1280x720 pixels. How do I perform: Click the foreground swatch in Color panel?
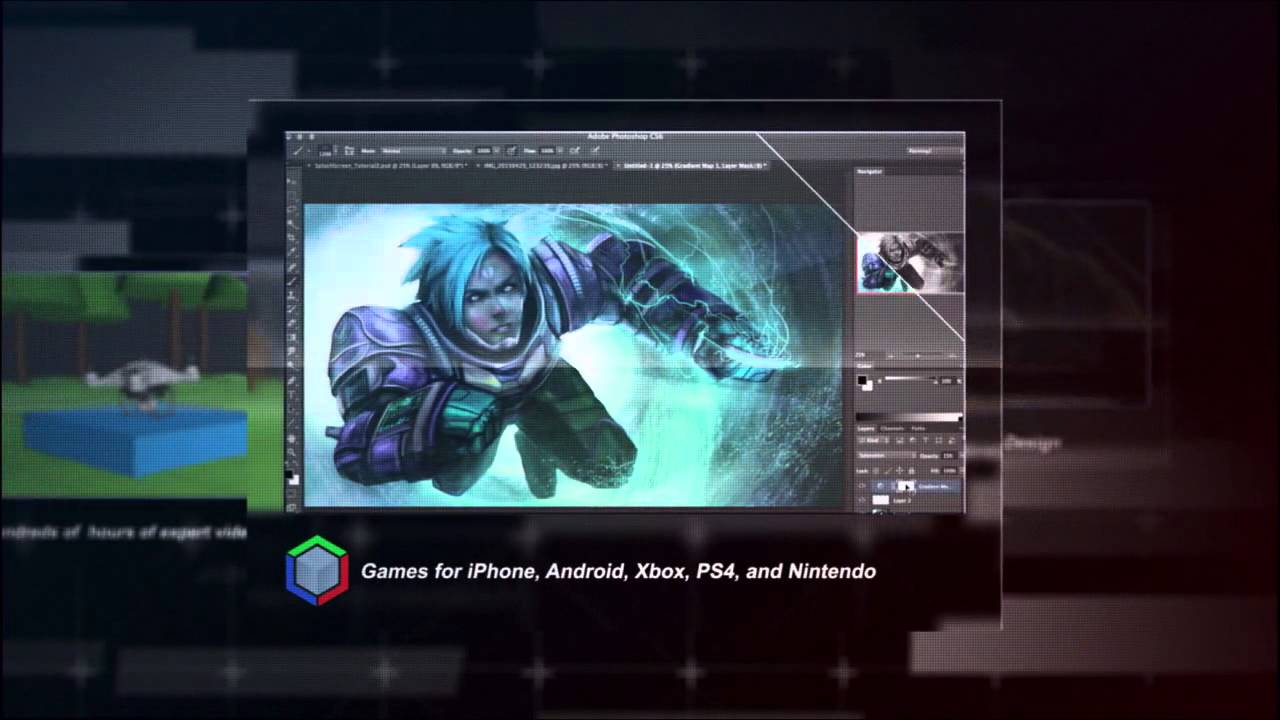click(862, 380)
